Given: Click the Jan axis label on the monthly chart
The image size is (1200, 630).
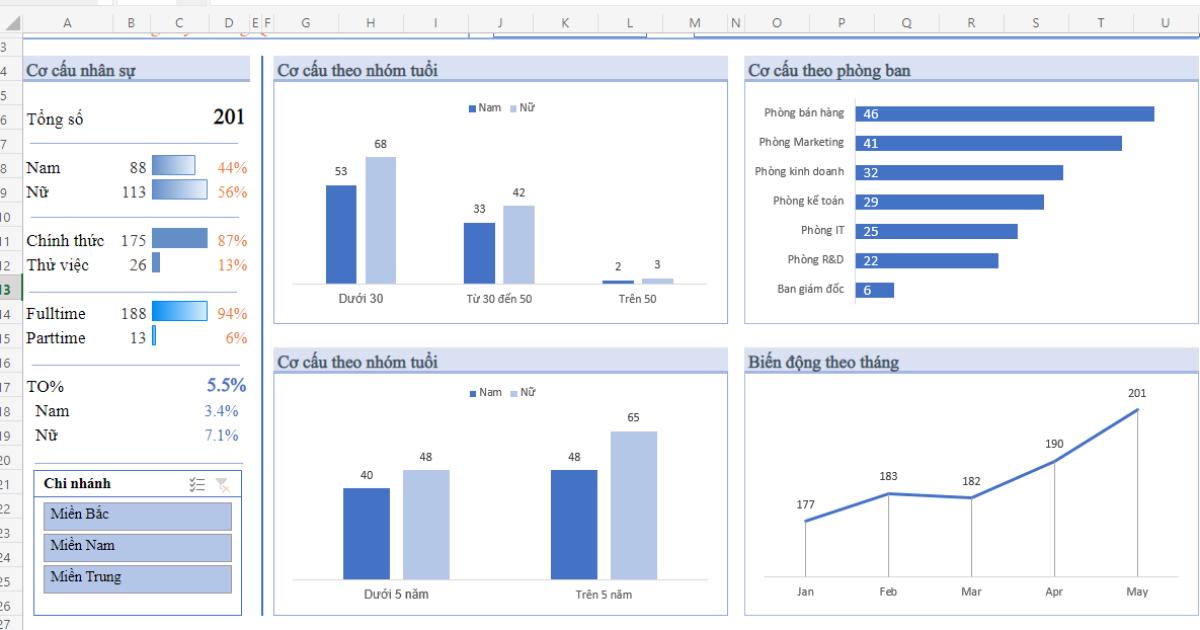Looking at the screenshot, I should point(804,591).
